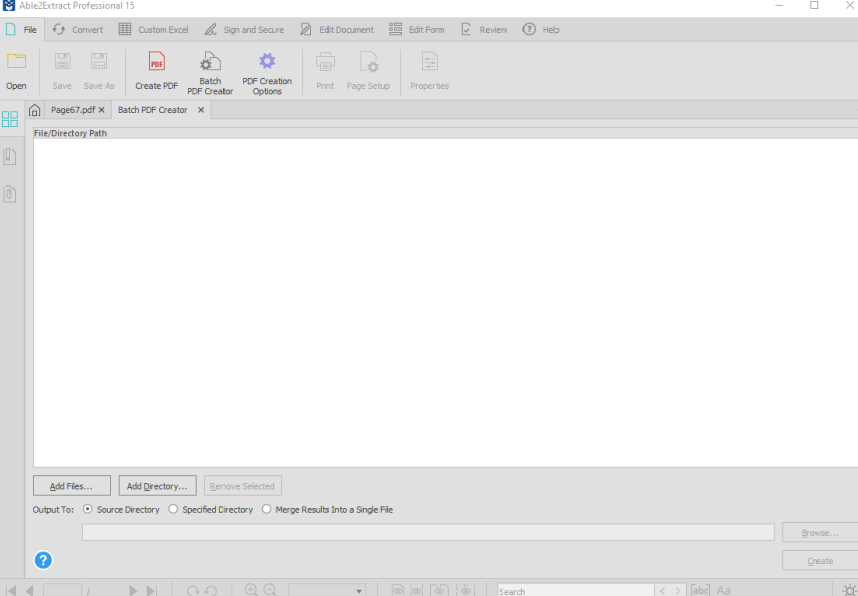This screenshot has width=858, height=596.
Task: Click the output directory path field
Action: [x=428, y=532]
